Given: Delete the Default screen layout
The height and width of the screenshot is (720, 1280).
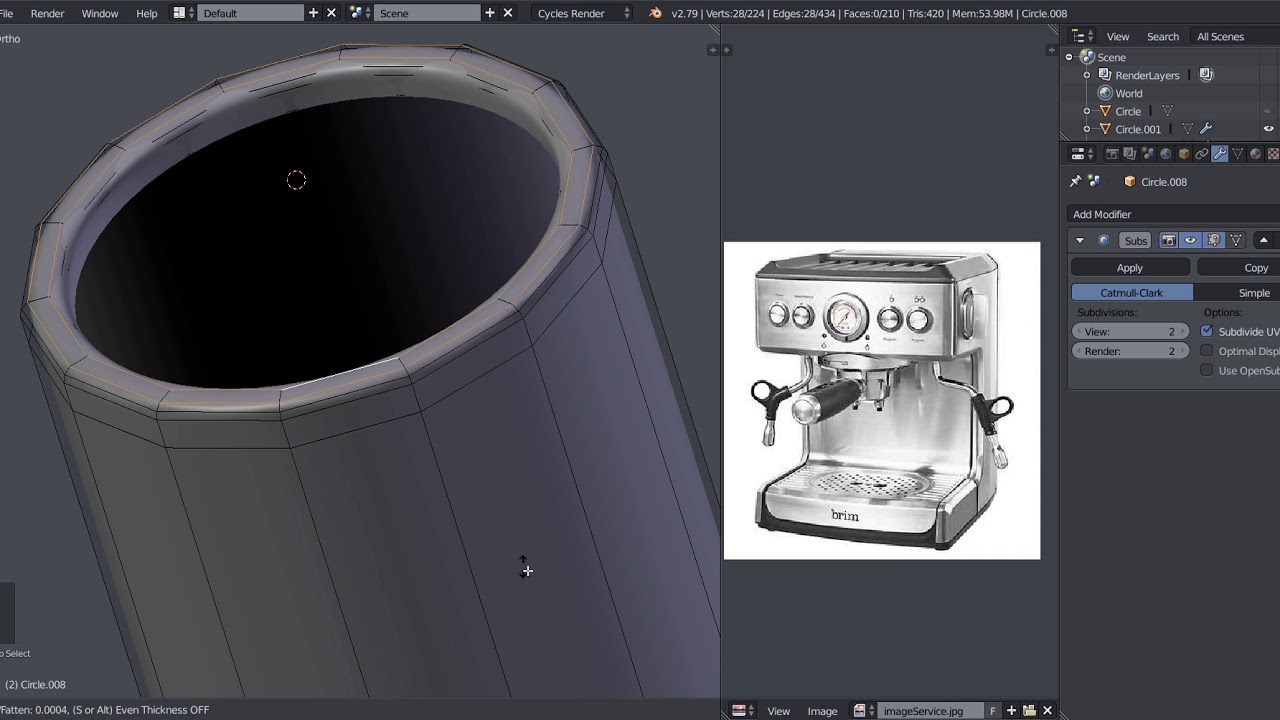Looking at the screenshot, I should click(331, 13).
